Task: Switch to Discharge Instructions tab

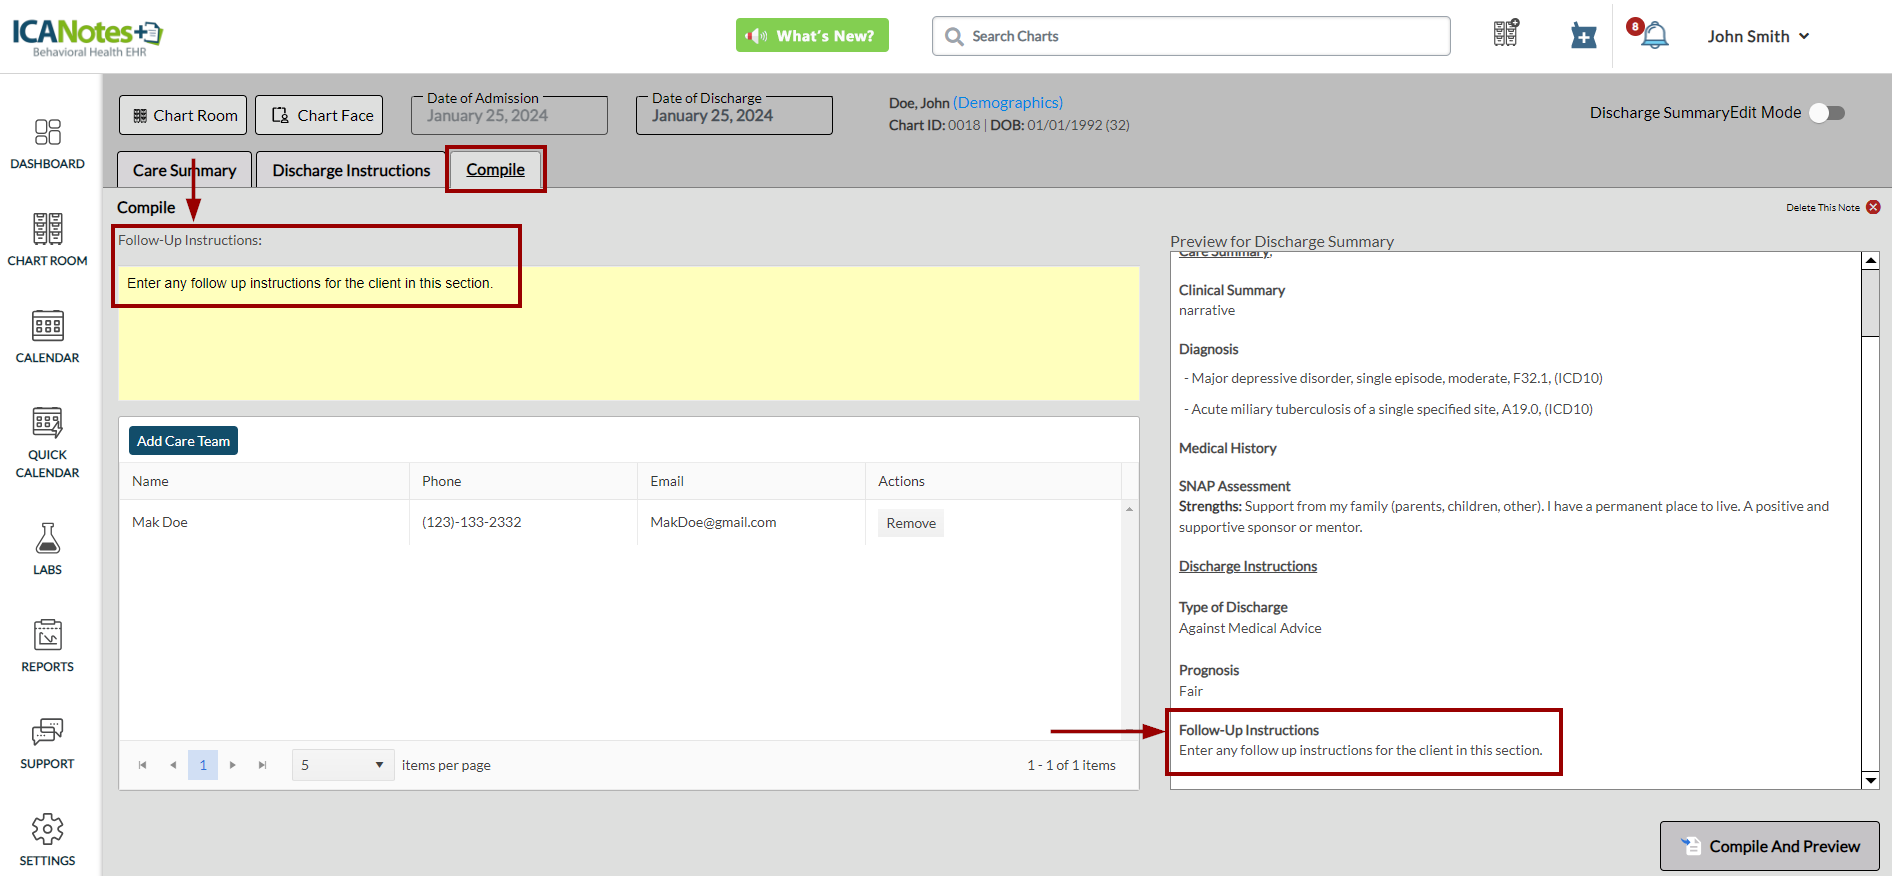Action: click(351, 170)
